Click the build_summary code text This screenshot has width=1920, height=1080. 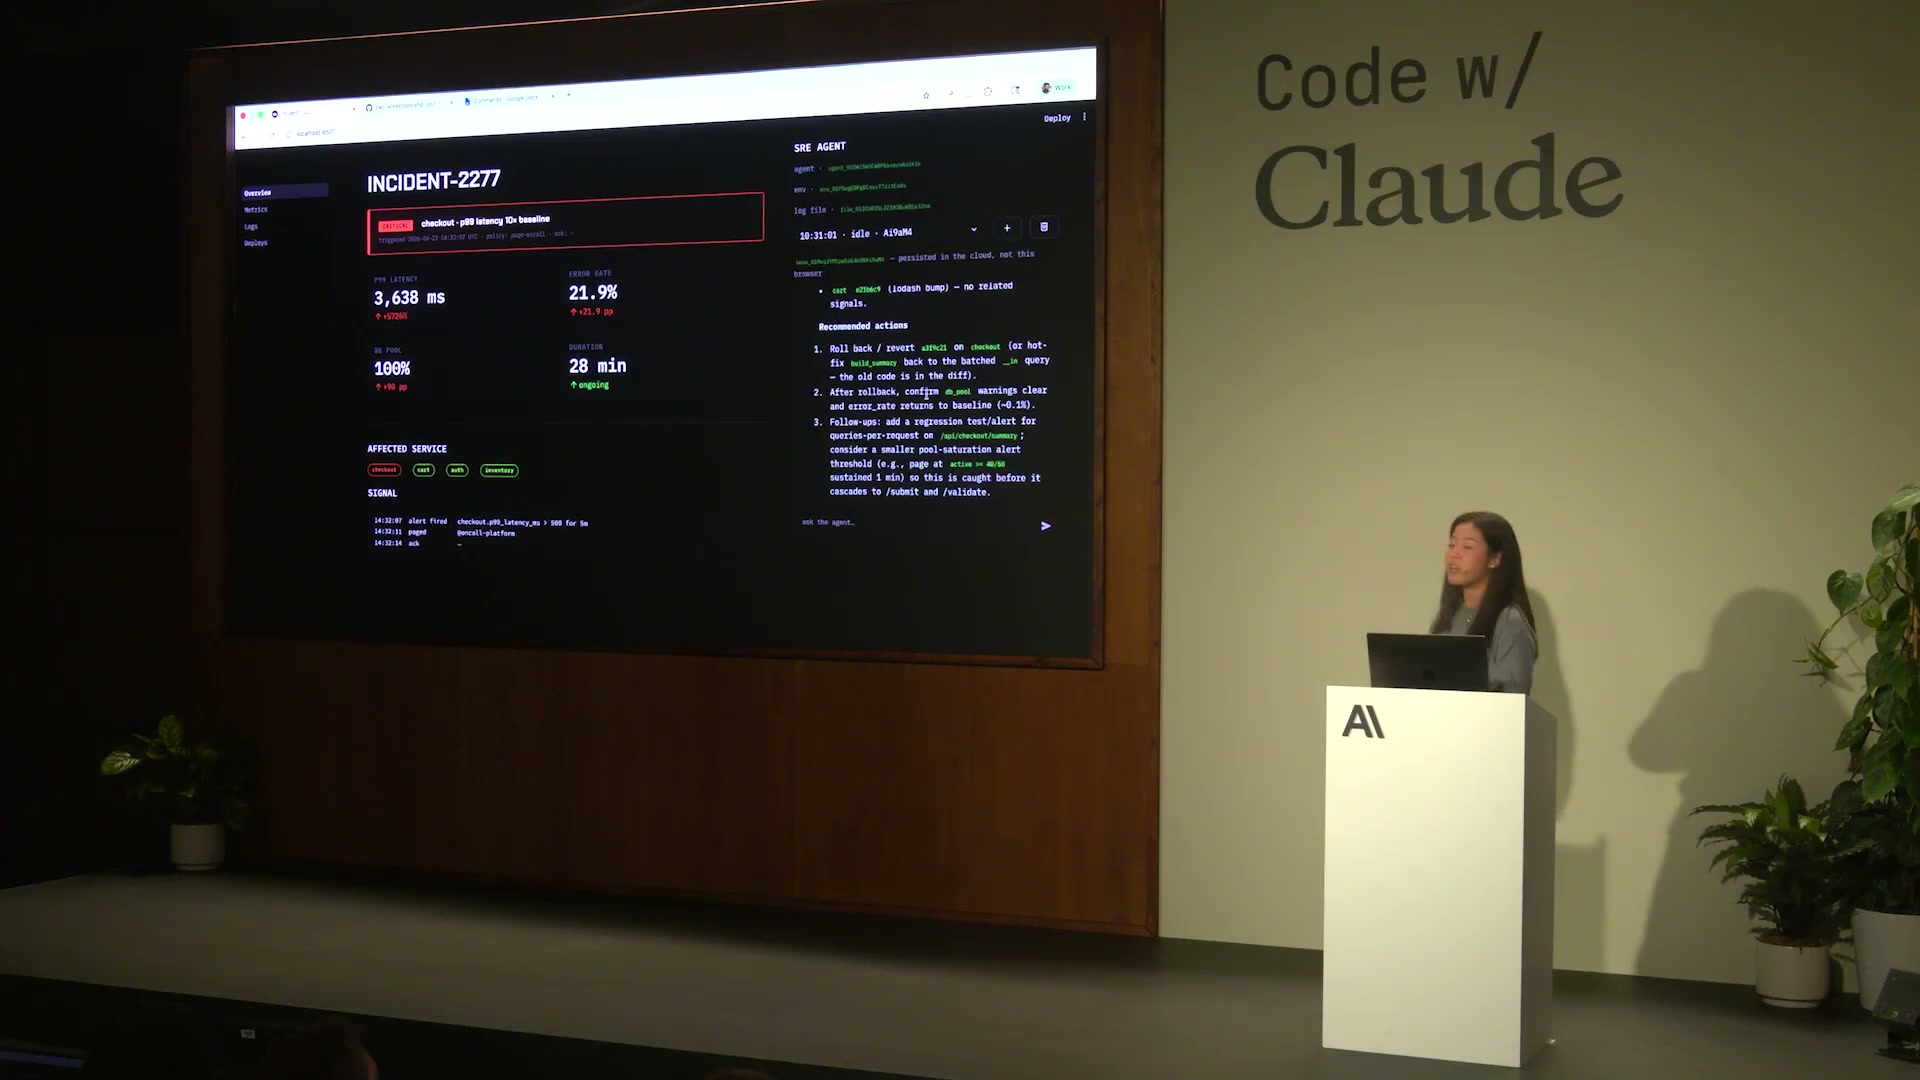(x=874, y=363)
